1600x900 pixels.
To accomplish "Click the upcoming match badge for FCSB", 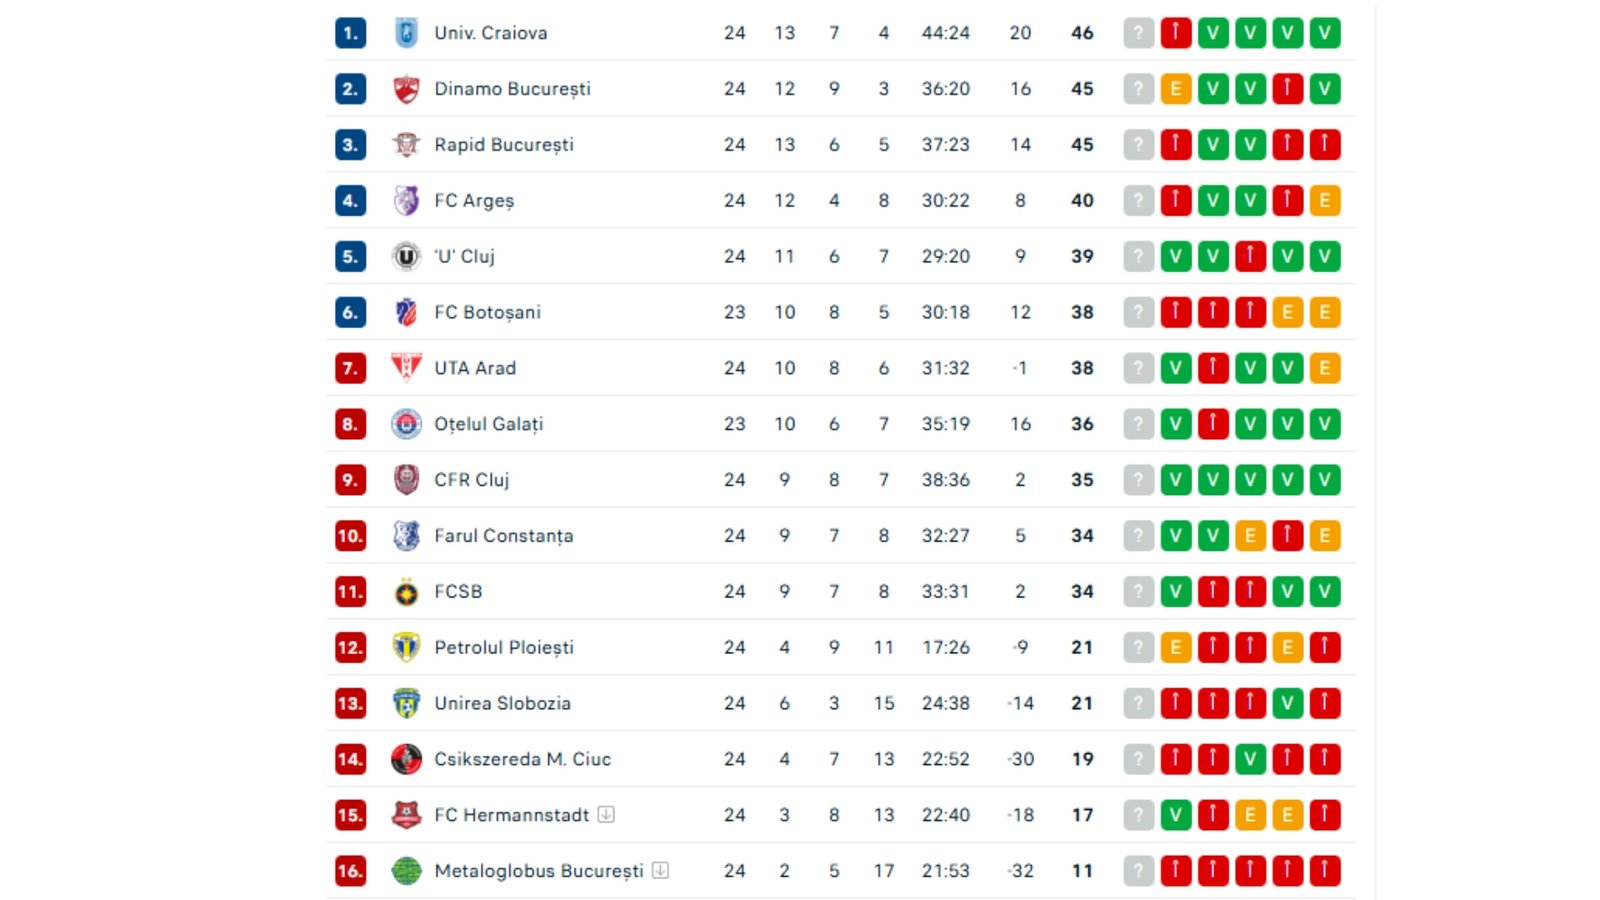I will coord(1138,591).
